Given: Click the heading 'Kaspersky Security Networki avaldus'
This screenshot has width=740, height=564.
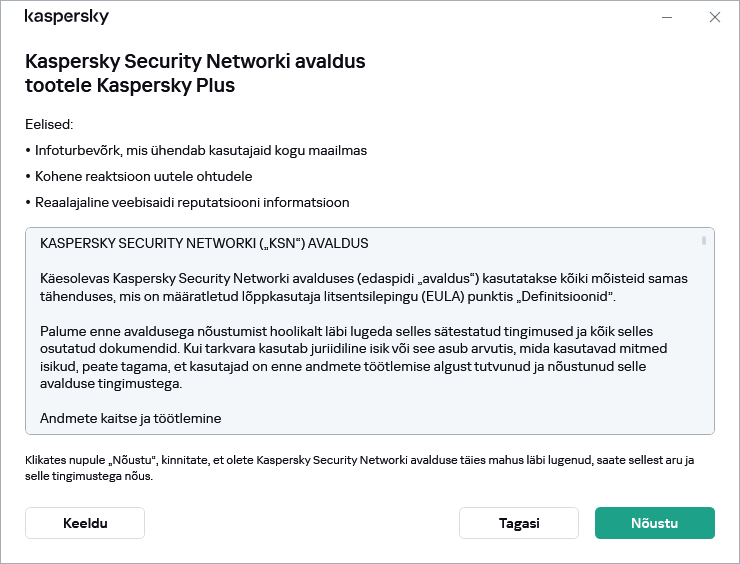Looking at the screenshot, I should click(195, 62).
